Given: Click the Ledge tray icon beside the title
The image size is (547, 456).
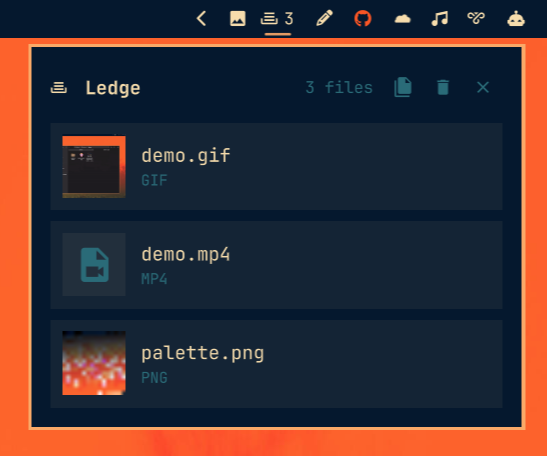Looking at the screenshot, I should (59, 88).
